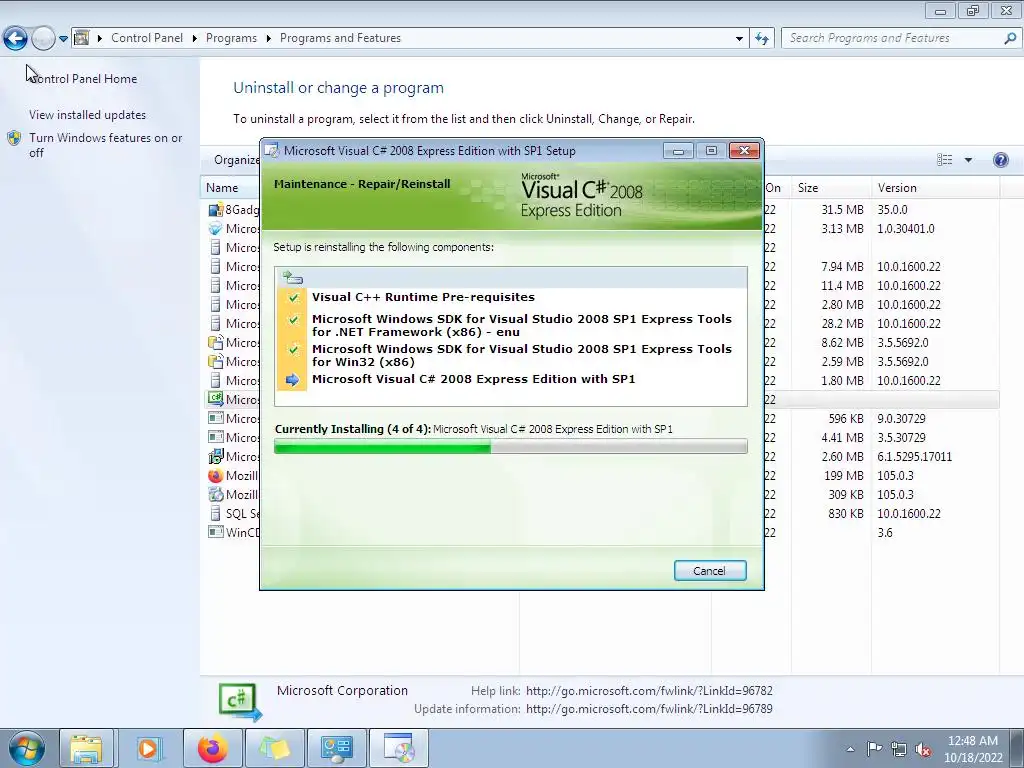1024x768 pixels.
Task: Select the 8Gadget program icon
Action: point(216,210)
